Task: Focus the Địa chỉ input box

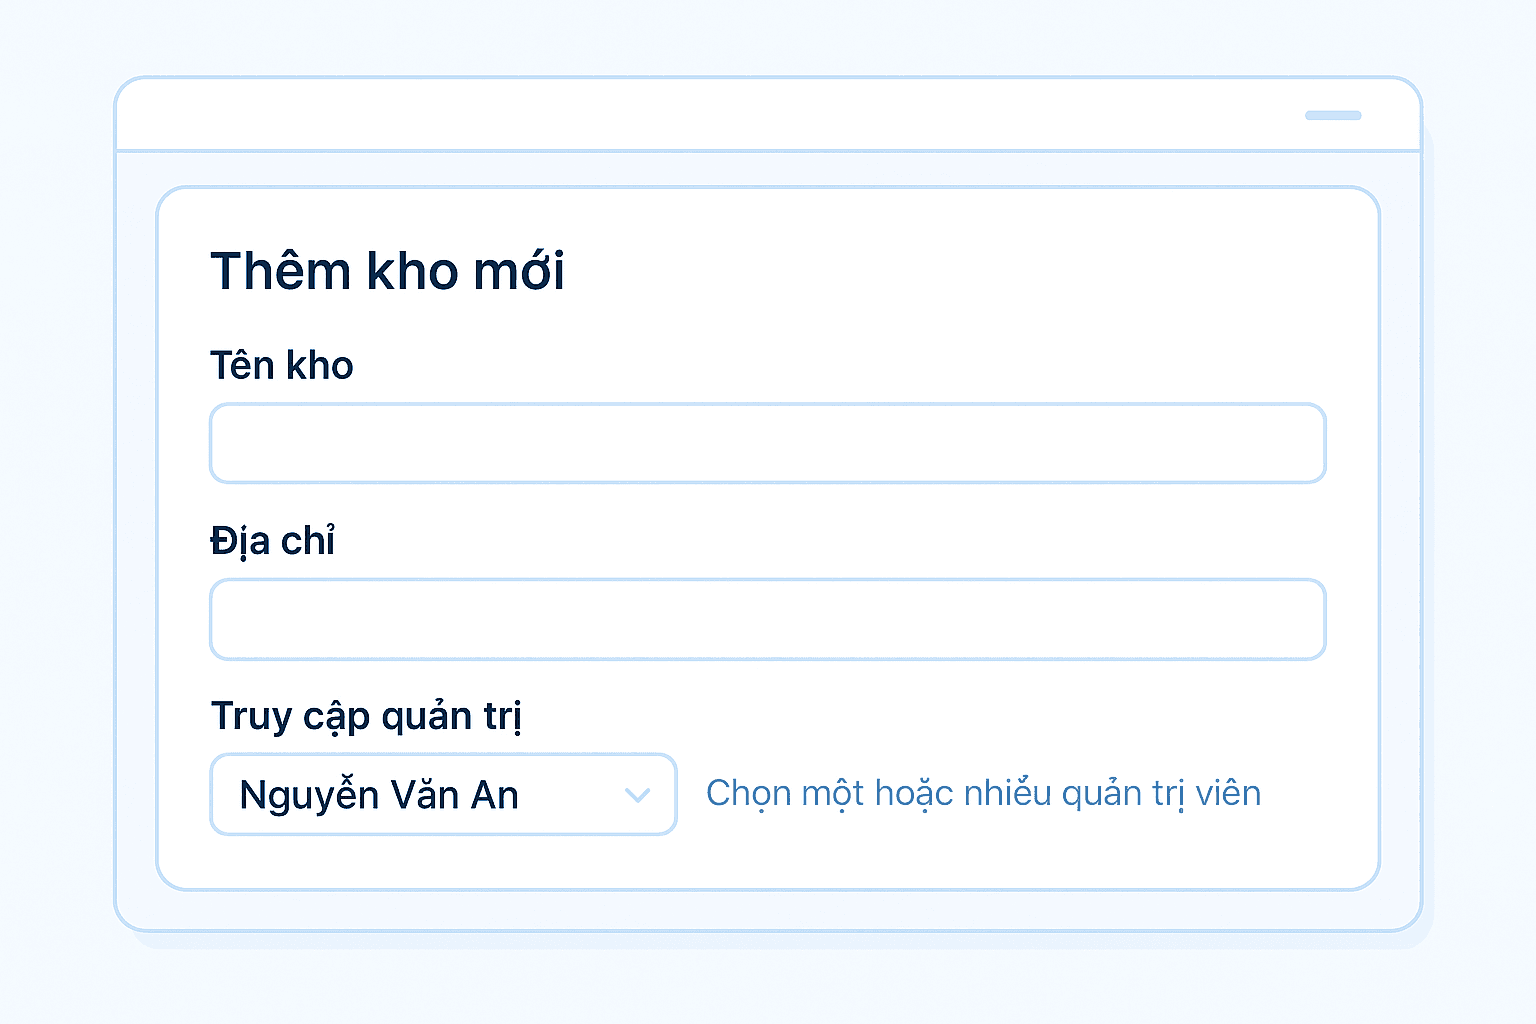Action: click(767, 619)
